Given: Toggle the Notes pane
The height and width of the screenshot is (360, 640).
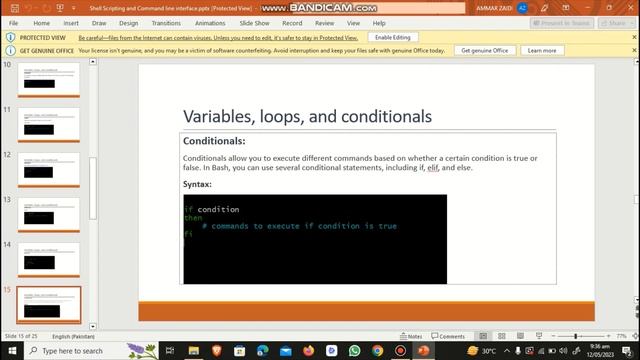Looking at the screenshot, I should 411,336.
